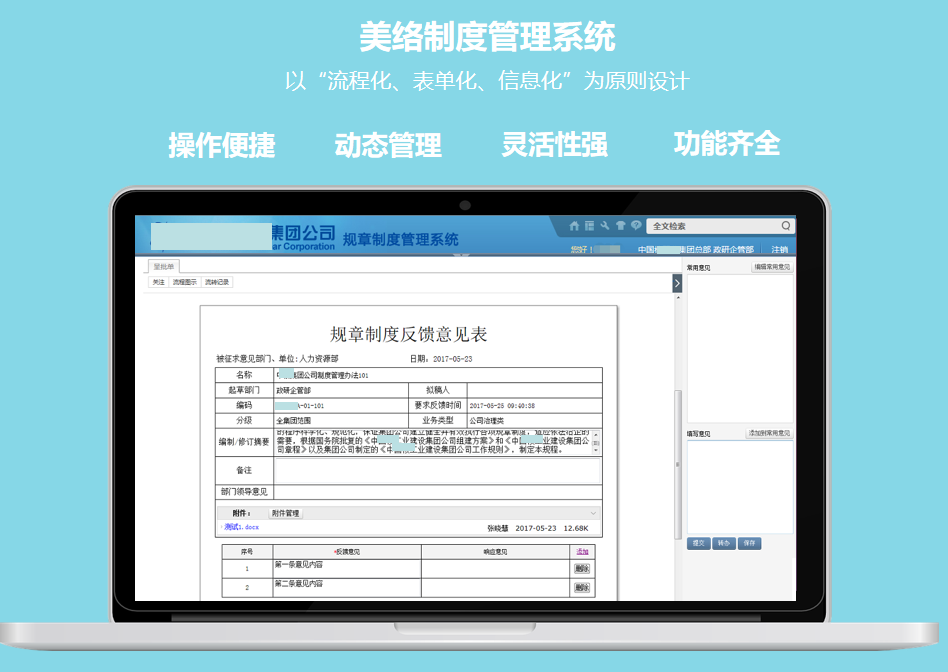Click the 添加 link in feedback table
The width and height of the screenshot is (948, 672).
[x=582, y=552]
